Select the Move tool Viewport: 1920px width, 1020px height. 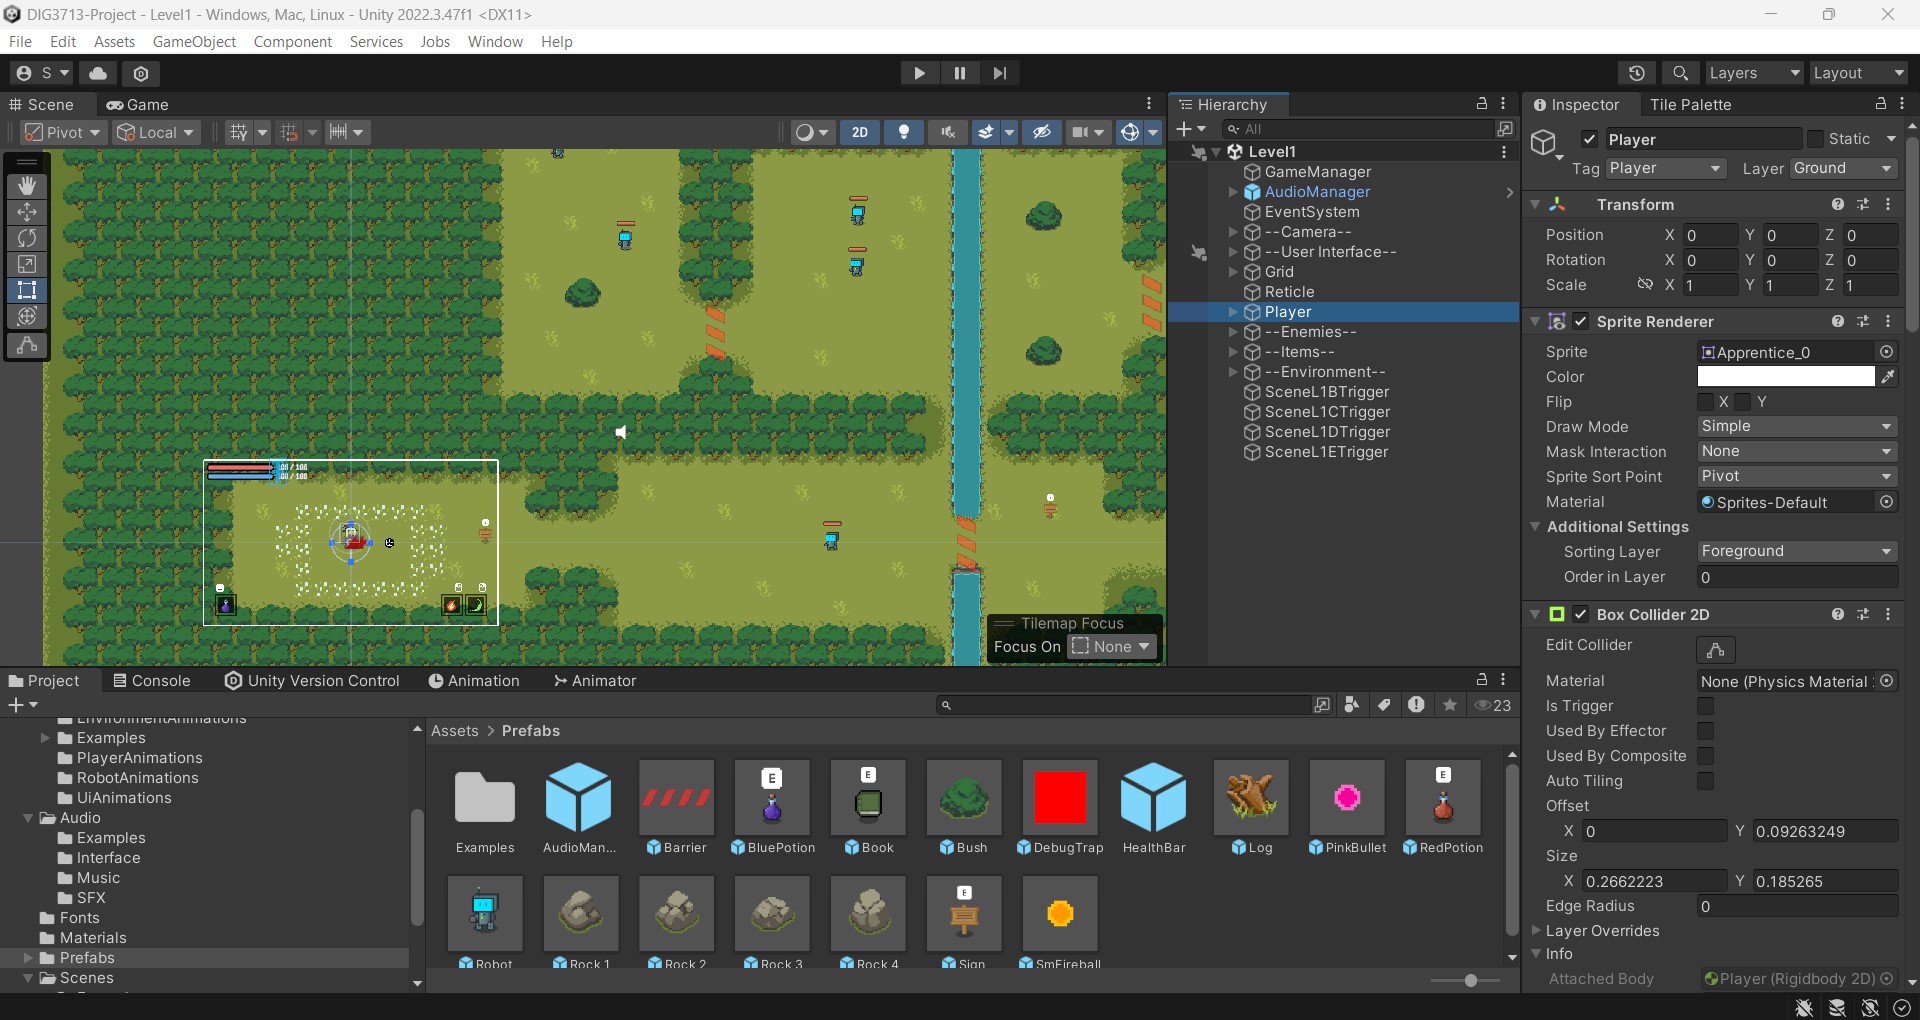click(x=27, y=212)
